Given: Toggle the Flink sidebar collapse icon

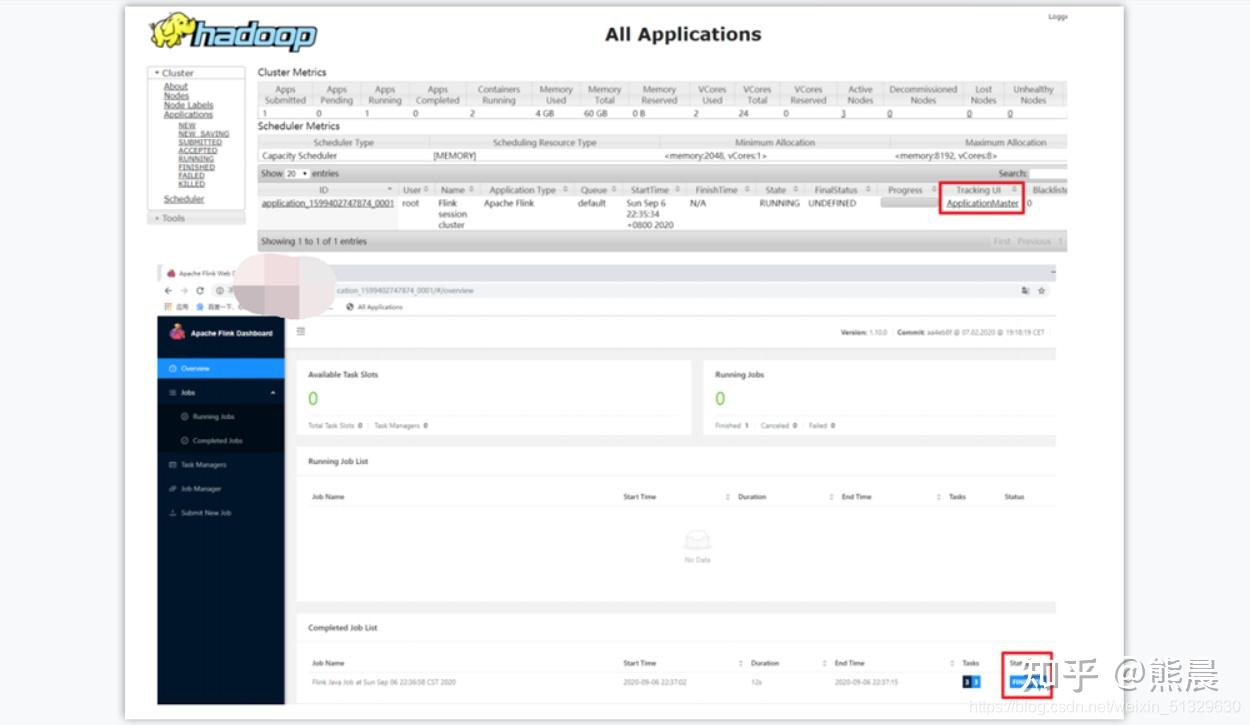Looking at the screenshot, I should pos(301,331).
